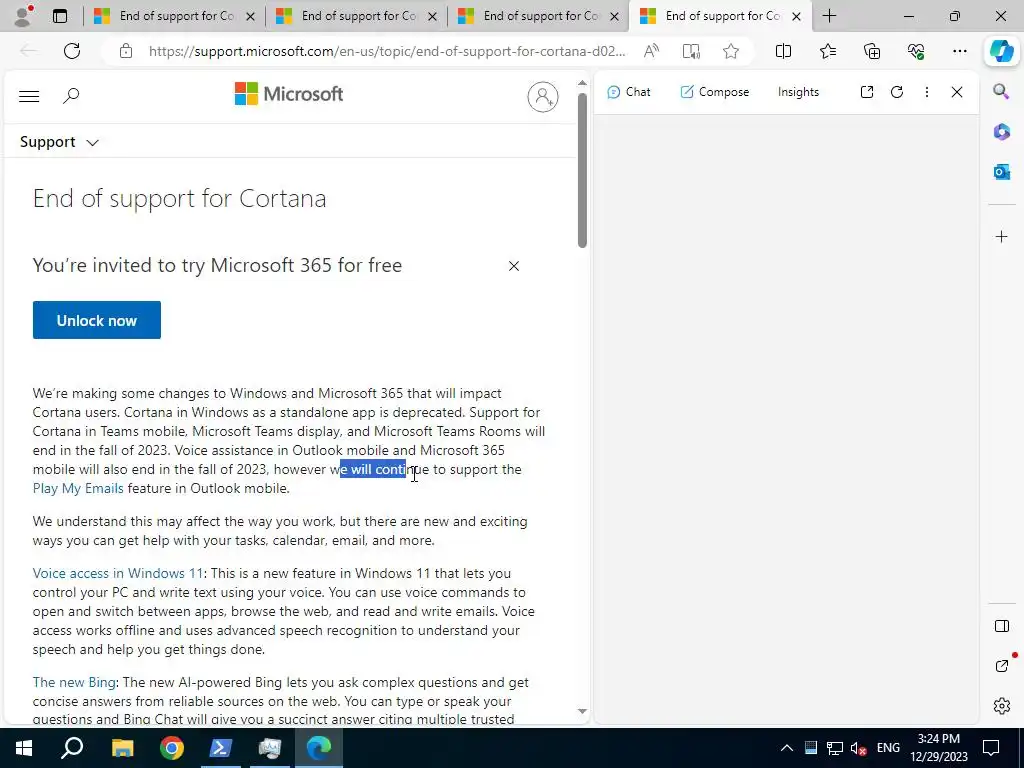1024x768 pixels.
Task: Open muted volume tray icon
Action: [859, 748]
